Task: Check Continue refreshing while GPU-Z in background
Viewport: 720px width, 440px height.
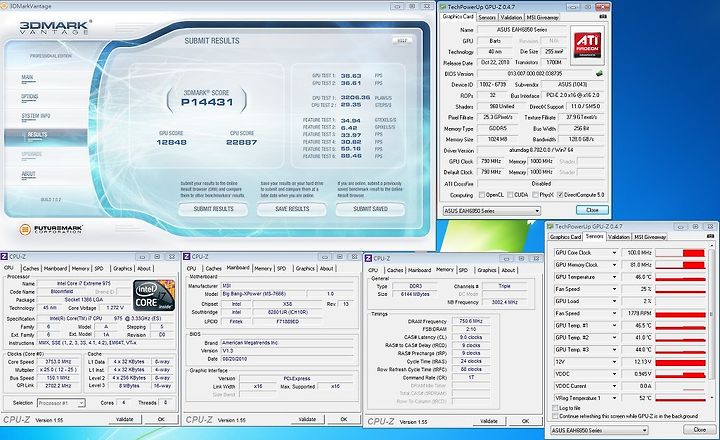Action: (555, 416)
